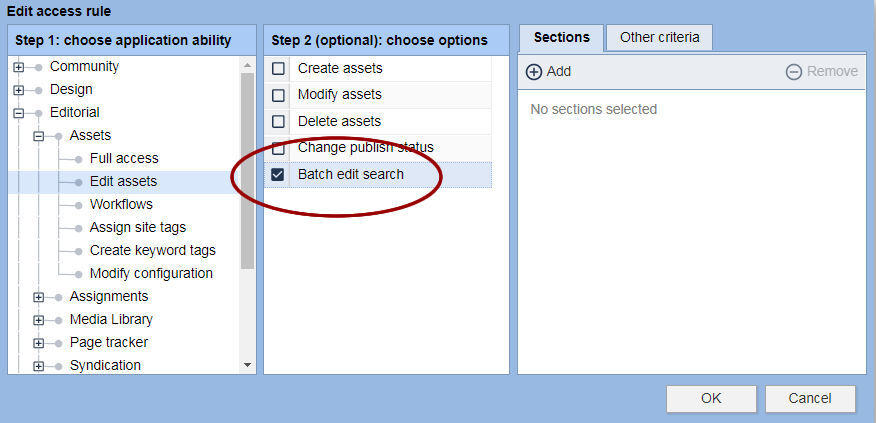The image size is (876, 423).
Task: Enable the Create assets checkbox
Action: click(x=278, y=69)
